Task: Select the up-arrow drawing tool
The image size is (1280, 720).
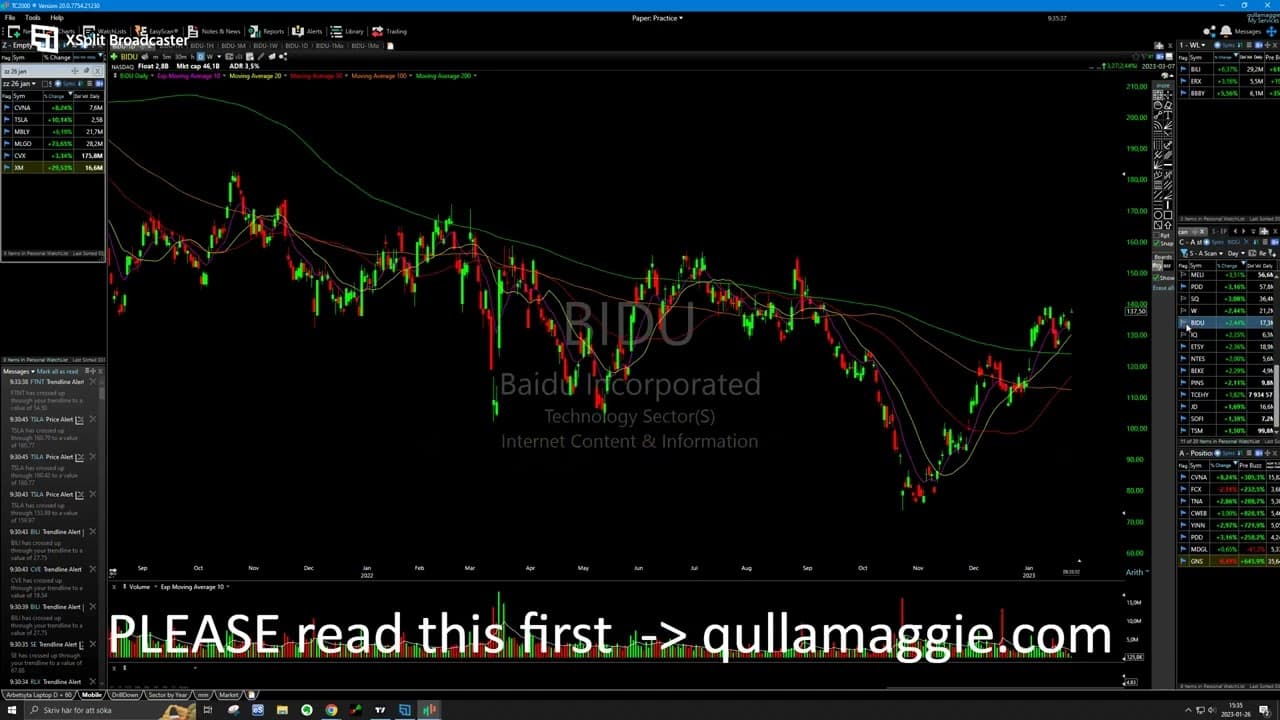Action: (1168, 225)
